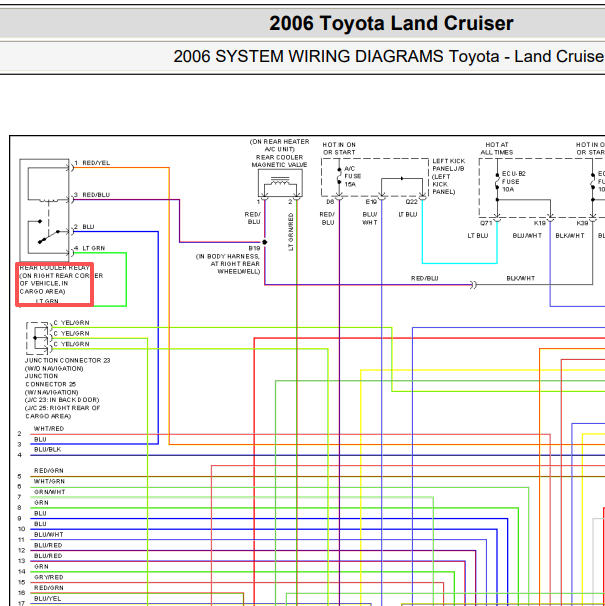Image resolution: width=605 pixels, height=606 pixels.
Task: Click the "IN BODY HARNESS, AT RIGHT REAR WHEELWELL" note
Action: (x=228, y=264)
